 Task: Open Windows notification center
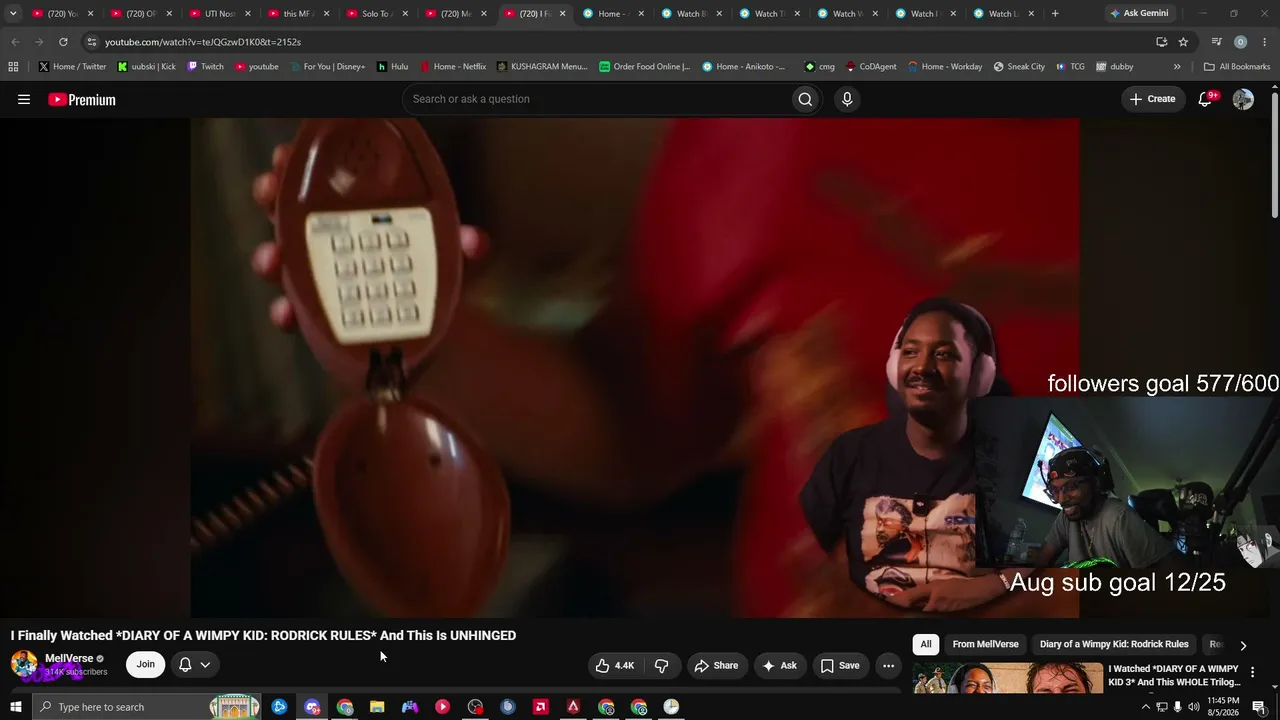click(1259, 707)
